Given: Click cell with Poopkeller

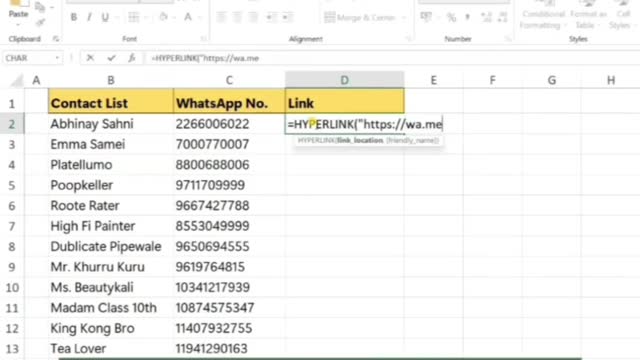Looking at the screenshot, I should click(111, 185).
